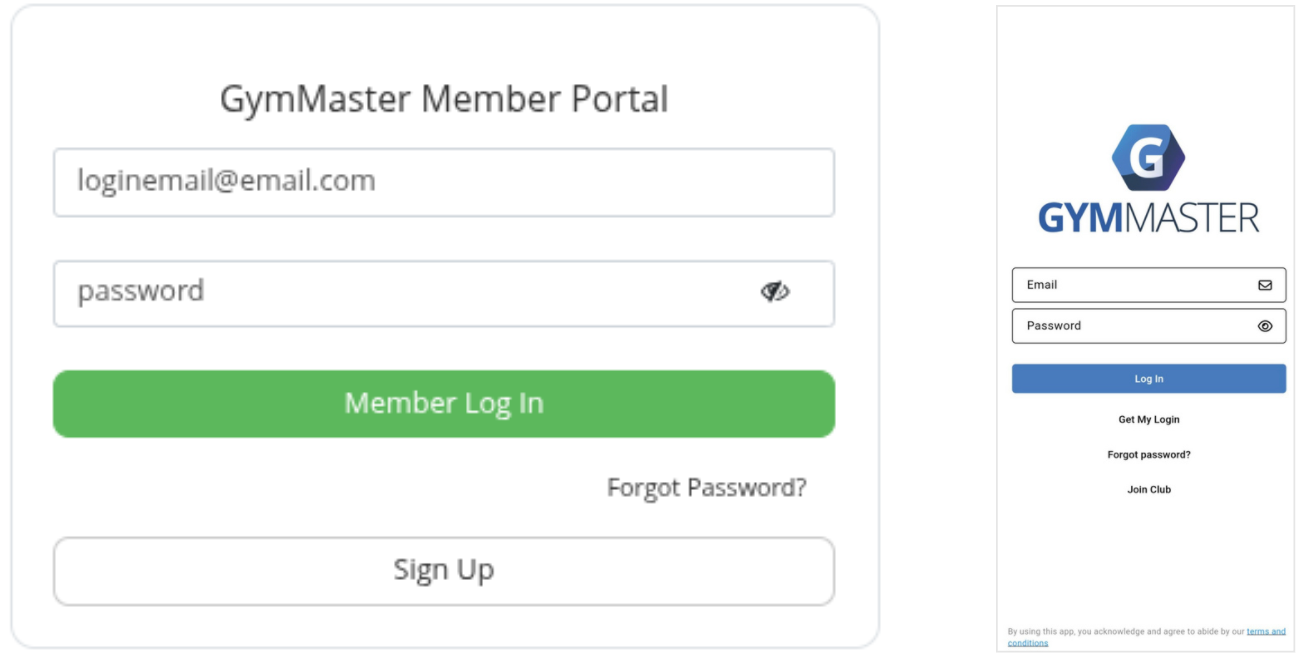
Task: Click the Sign Up button
Action: click(x=443, y=570)
